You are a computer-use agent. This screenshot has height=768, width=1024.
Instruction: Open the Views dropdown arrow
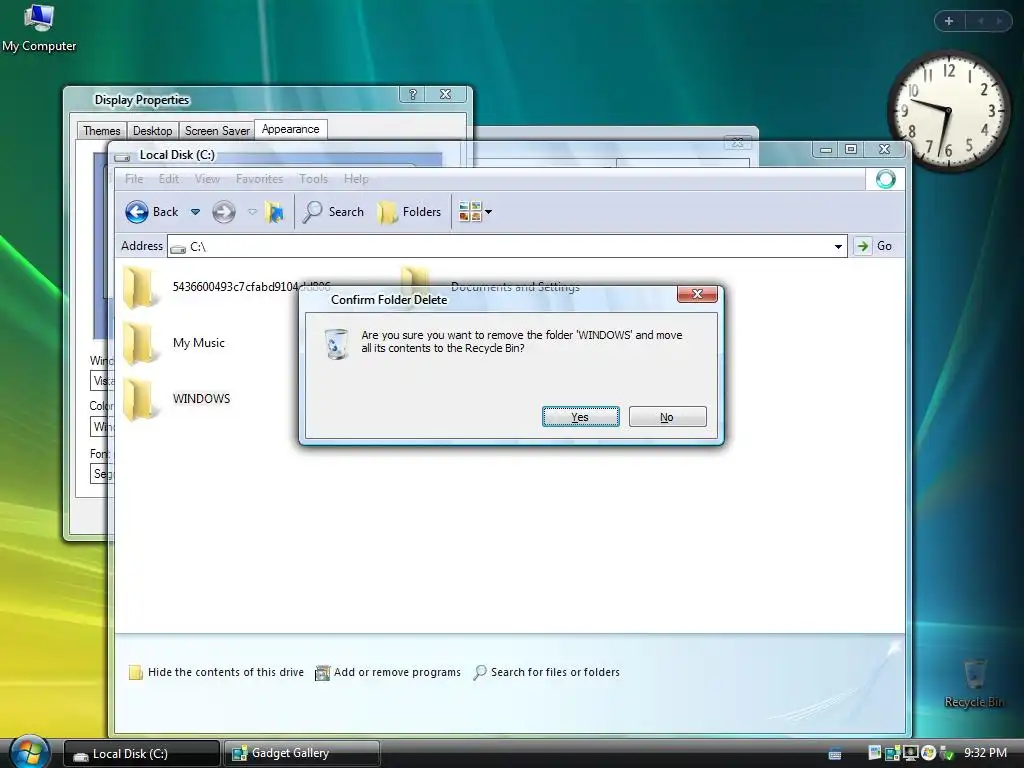(x=488, y=212)
